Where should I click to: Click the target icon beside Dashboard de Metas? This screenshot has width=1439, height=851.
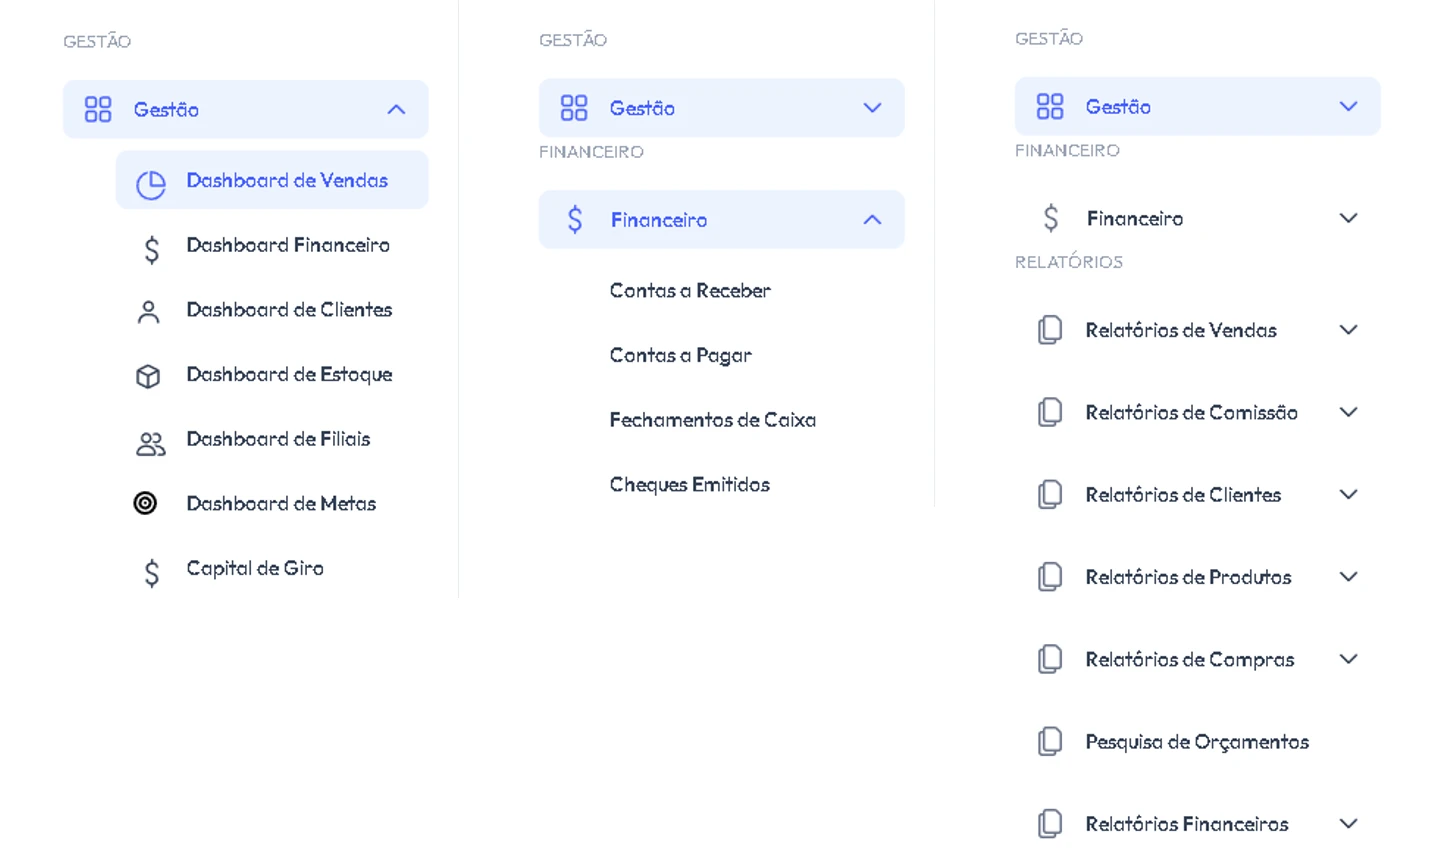pos(146,503)
